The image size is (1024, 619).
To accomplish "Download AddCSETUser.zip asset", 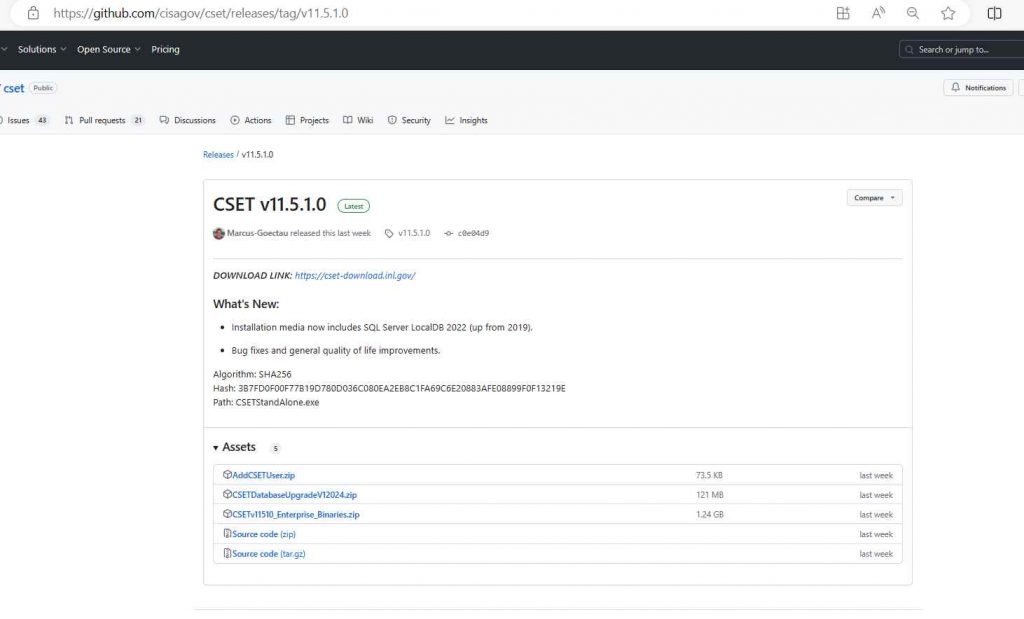I will click(x=264, y=475).
